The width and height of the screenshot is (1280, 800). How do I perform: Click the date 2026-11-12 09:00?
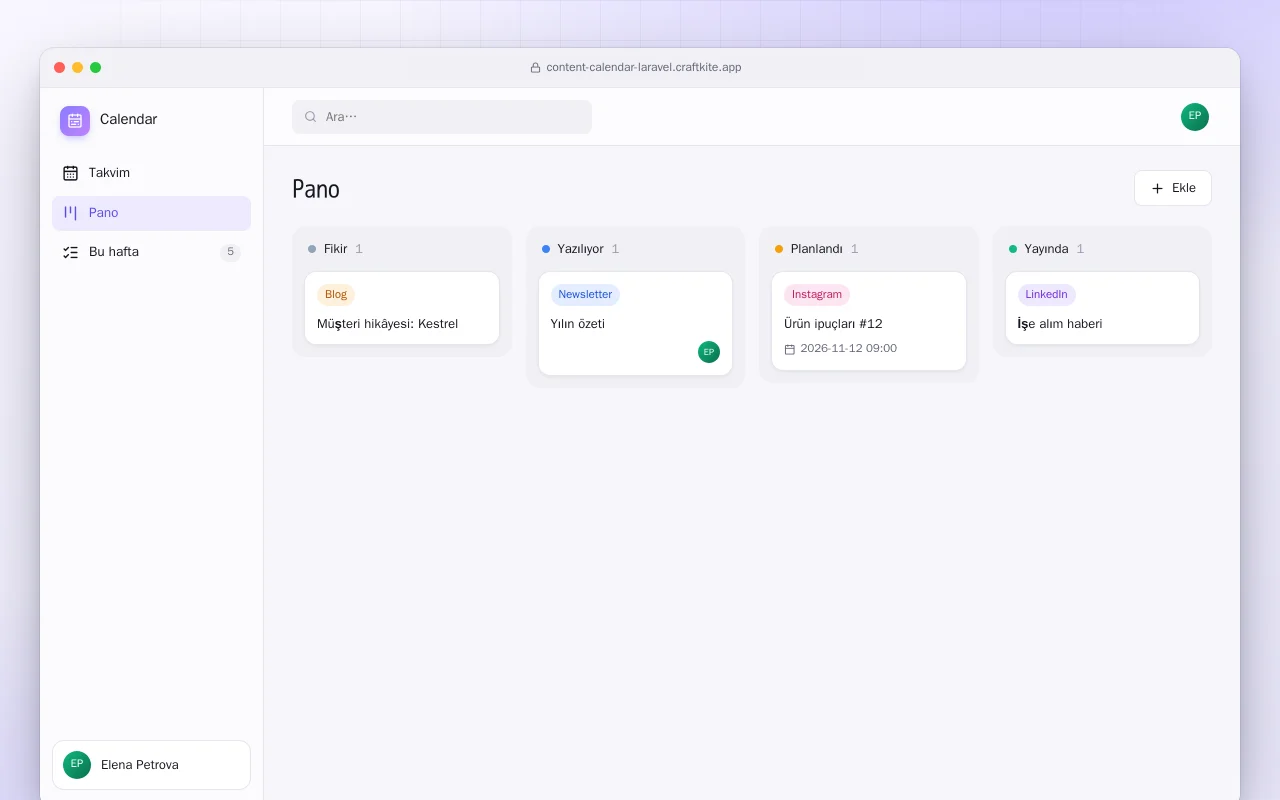point(848,349)
